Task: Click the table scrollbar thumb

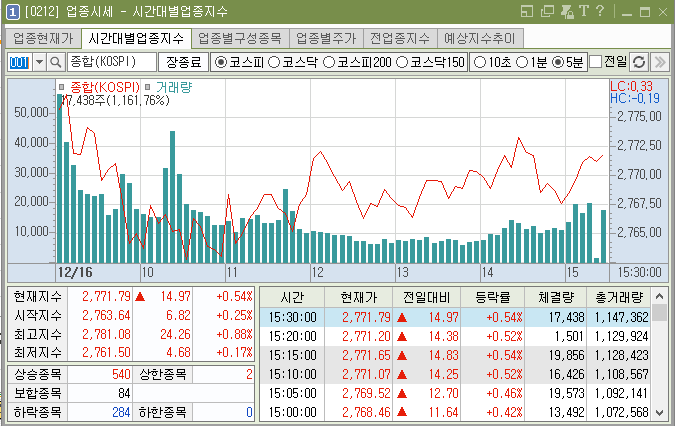Action: coord(660,312)
